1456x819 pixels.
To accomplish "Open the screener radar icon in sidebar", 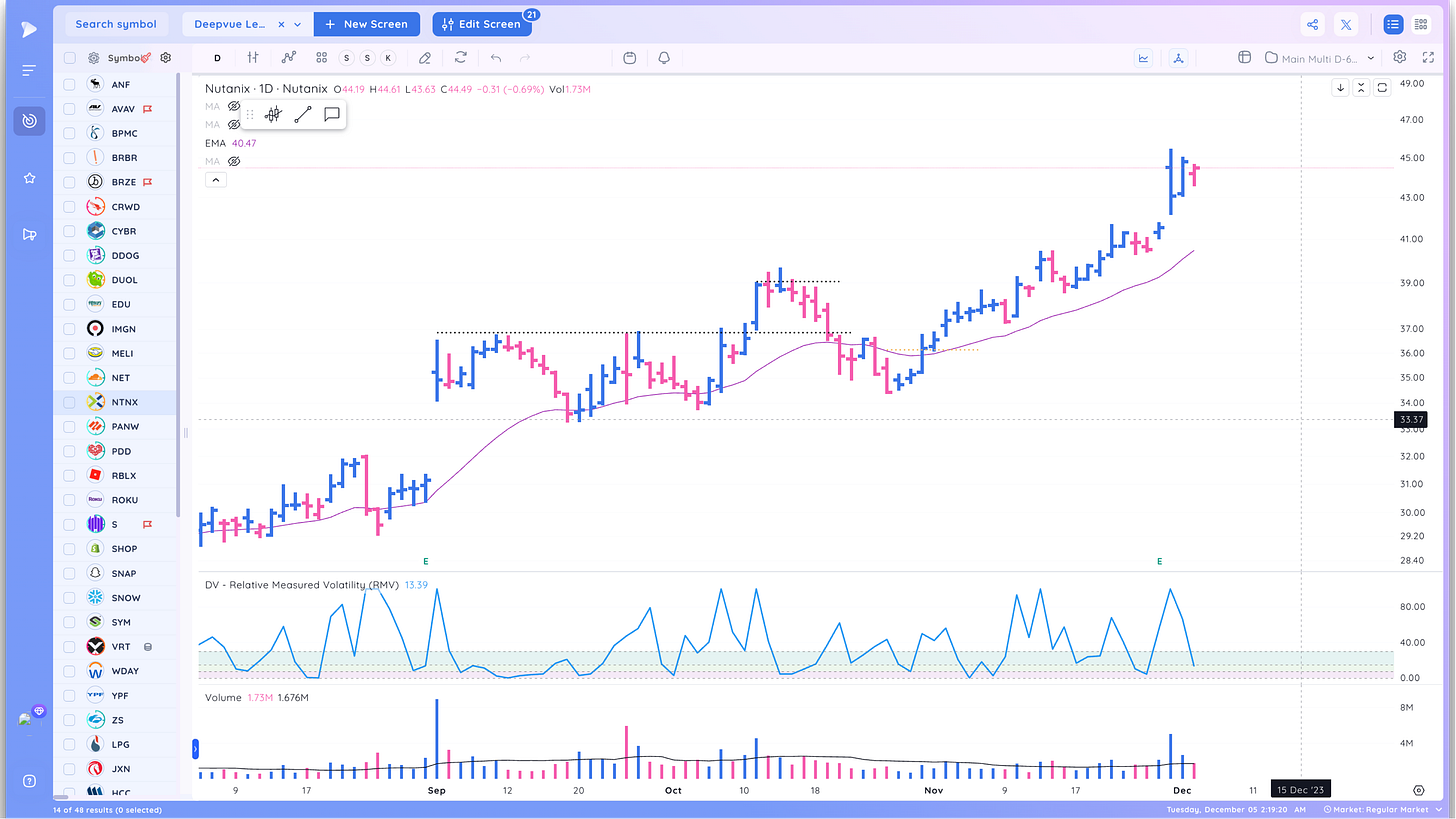I will tap(29, 121).
